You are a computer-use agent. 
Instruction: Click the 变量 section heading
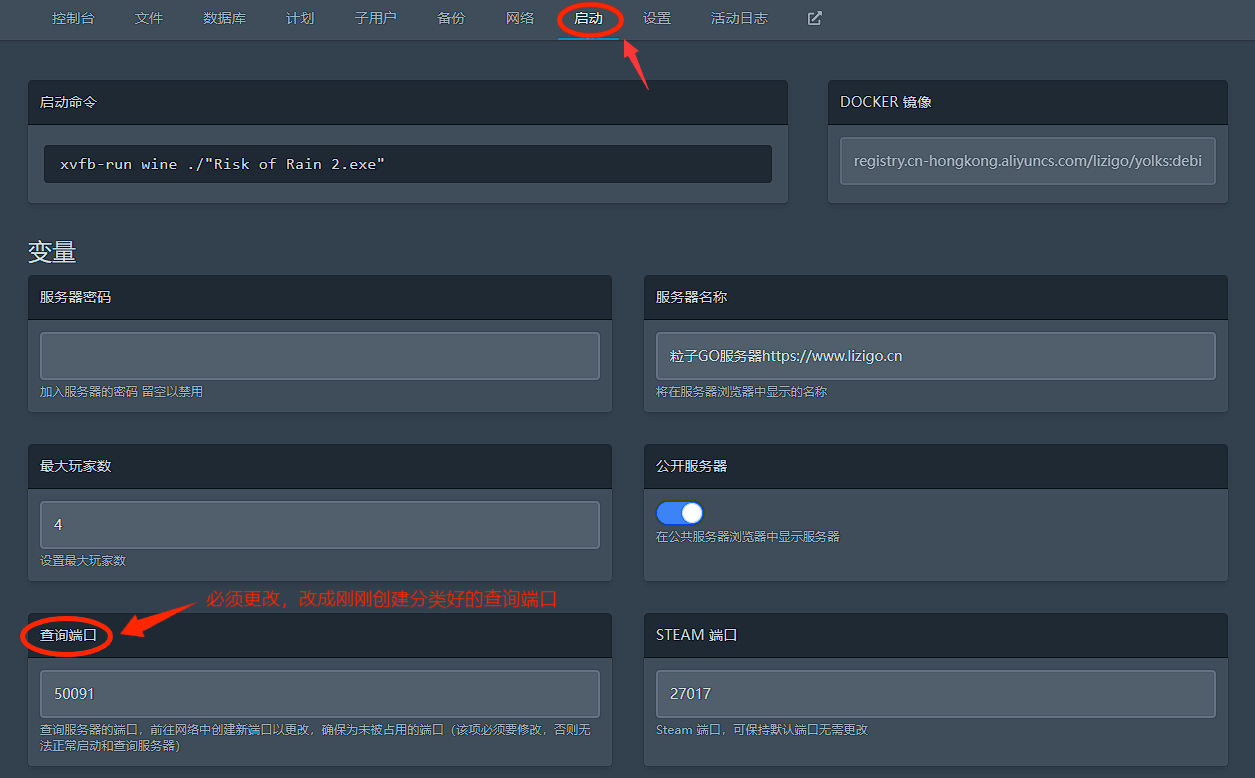point(52,252)
